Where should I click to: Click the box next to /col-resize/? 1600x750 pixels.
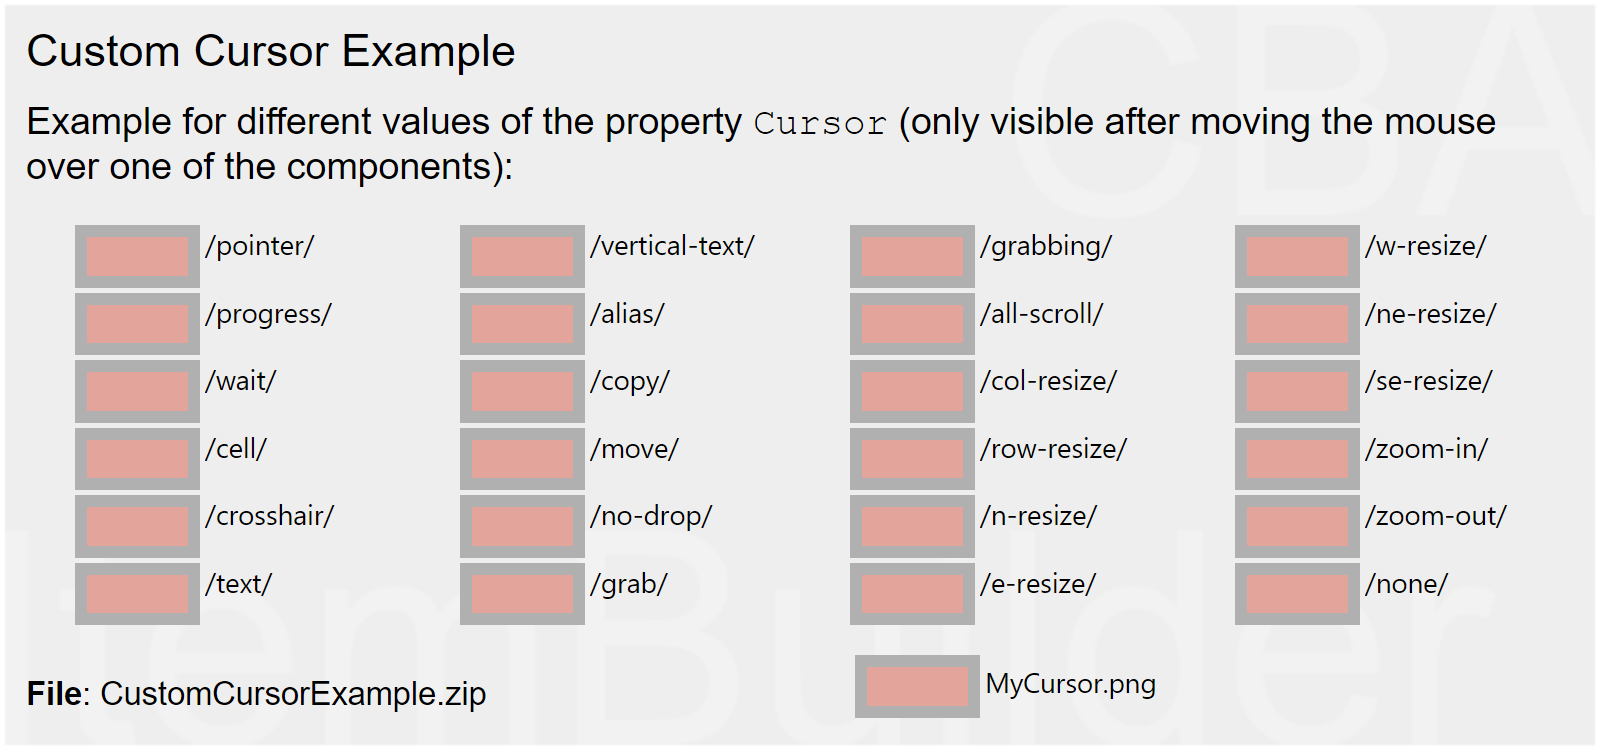click(x=912, y=391)
